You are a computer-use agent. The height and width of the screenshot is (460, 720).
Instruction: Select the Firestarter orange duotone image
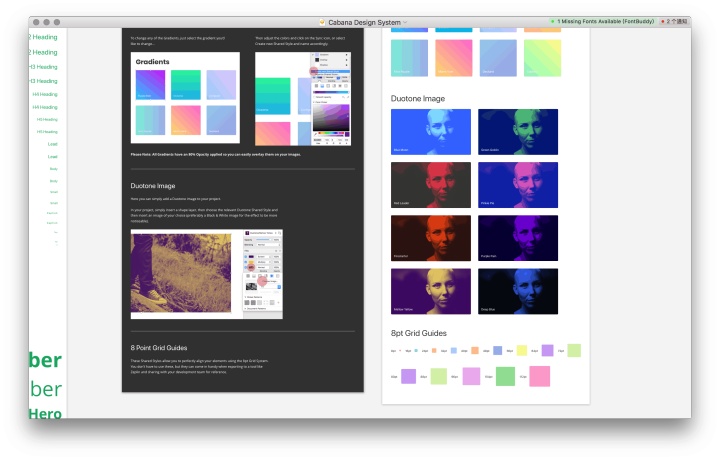431,238
